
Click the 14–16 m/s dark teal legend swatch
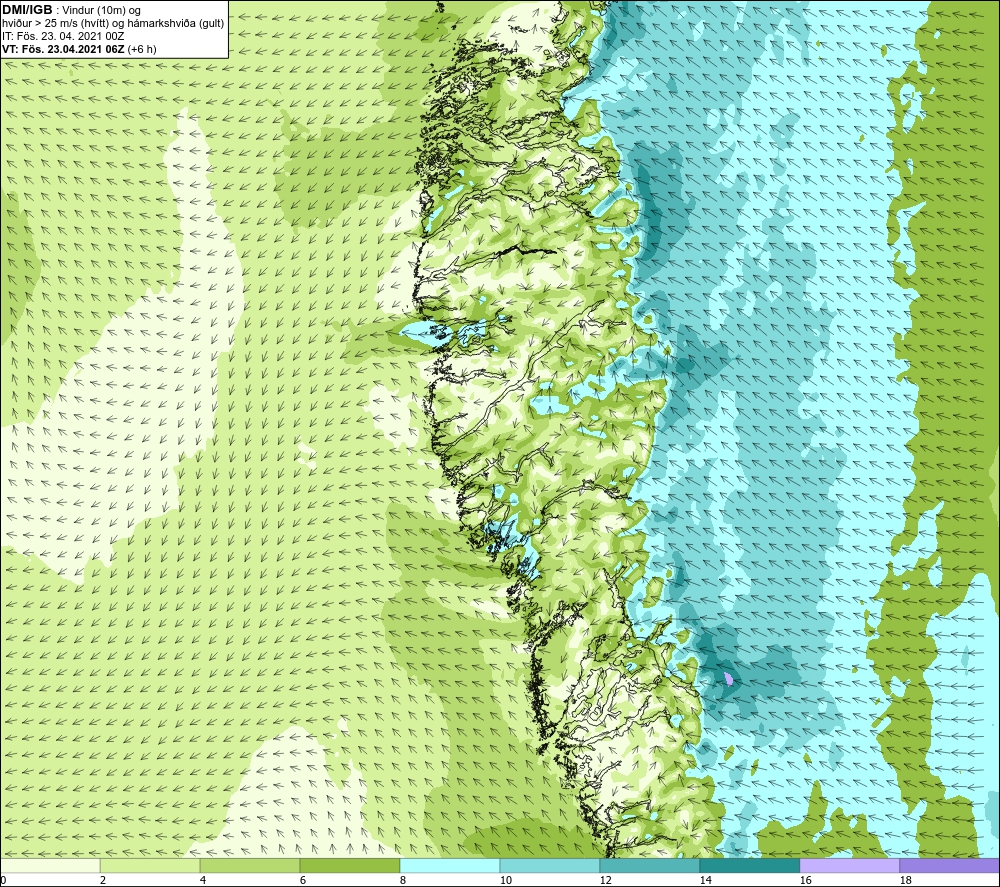[749, 865]
